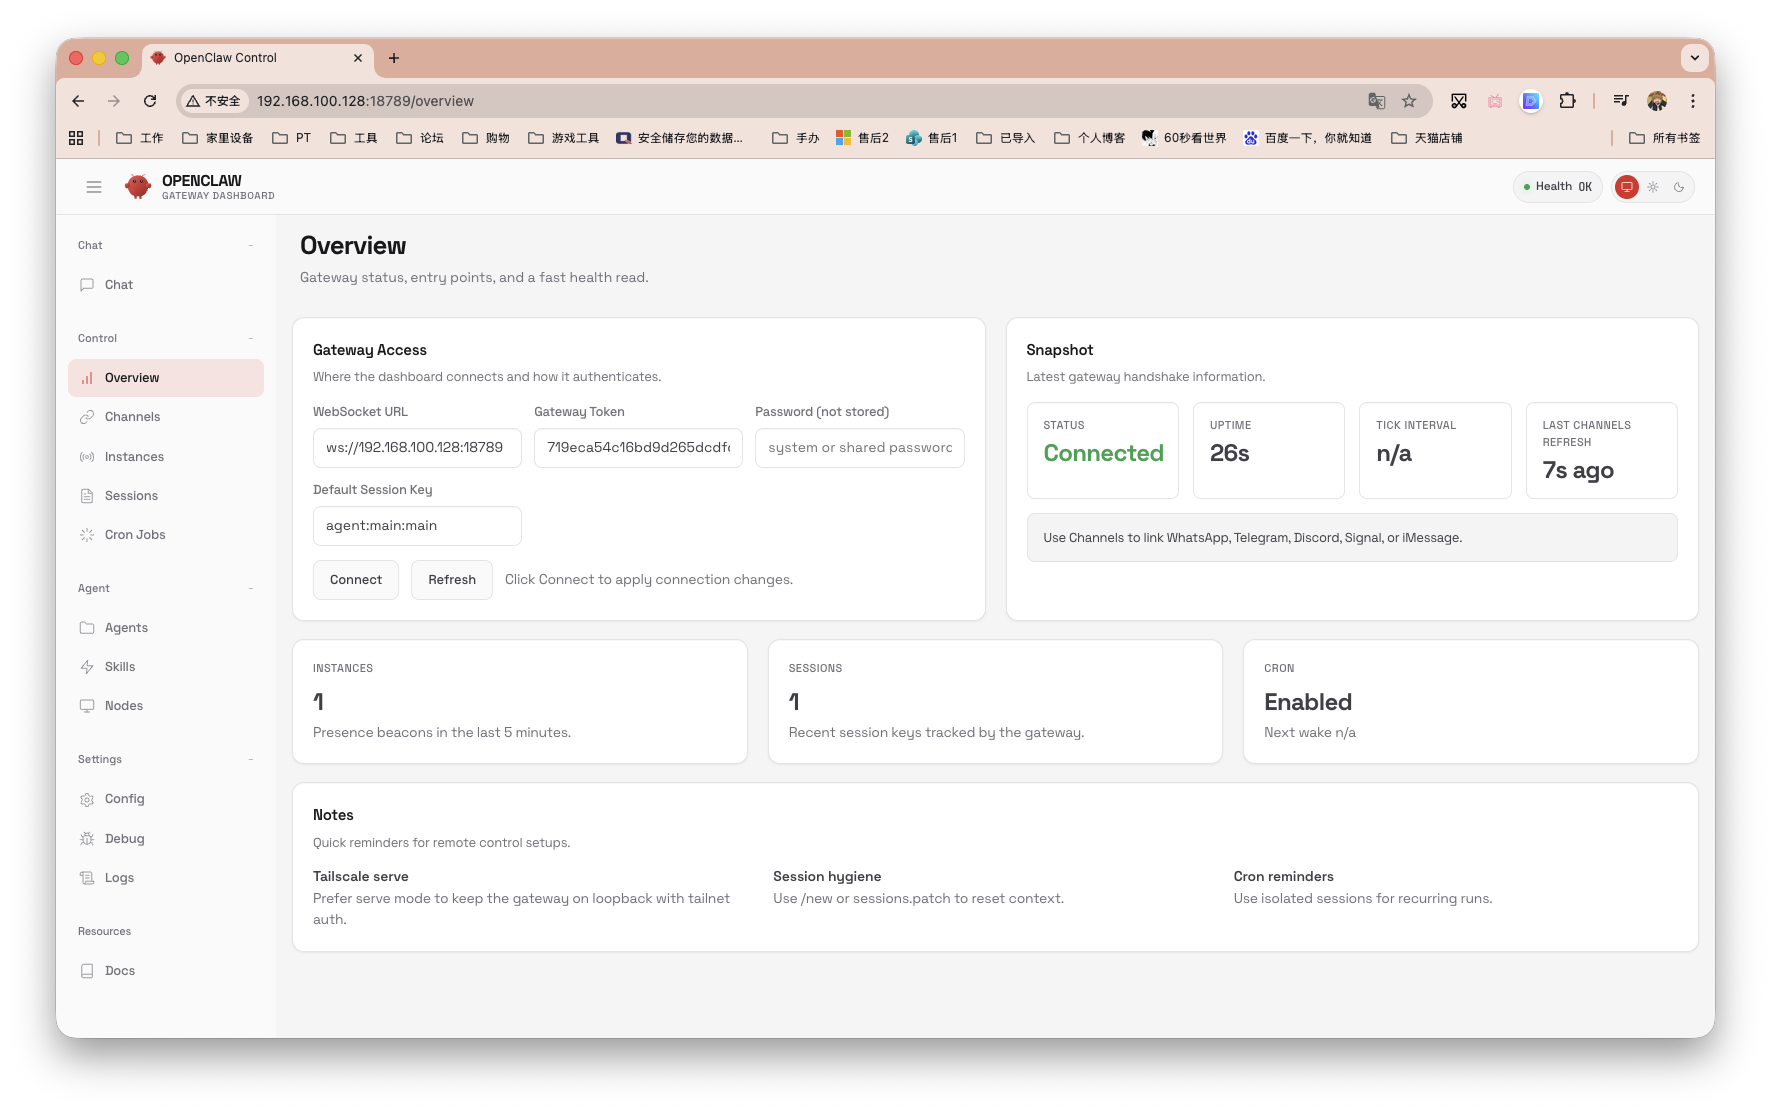Open Instances from the sidebar

click(134, 457)
